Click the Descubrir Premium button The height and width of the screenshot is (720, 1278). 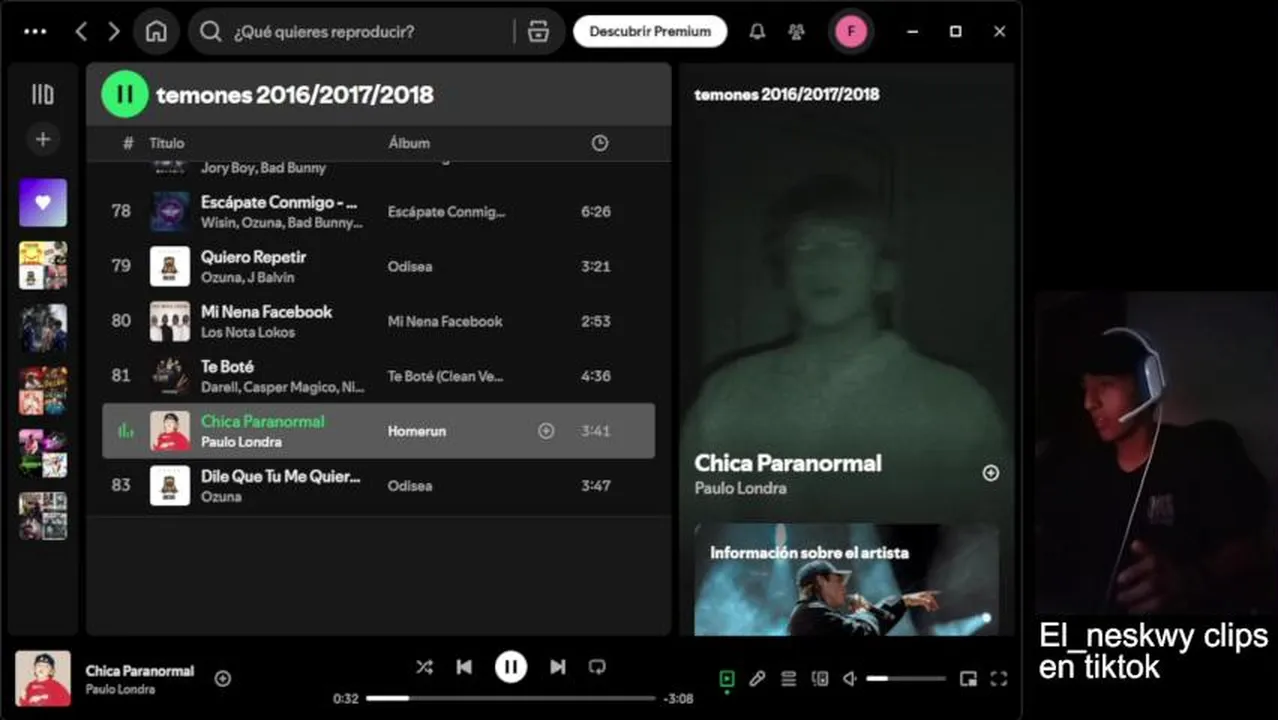point(650,31)
